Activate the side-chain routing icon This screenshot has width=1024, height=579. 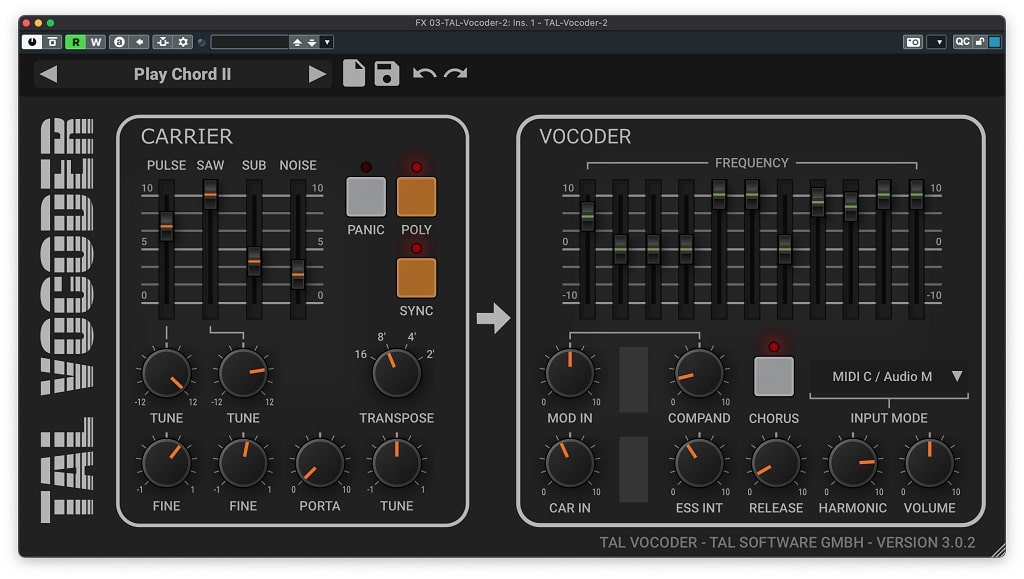point(163,42)
